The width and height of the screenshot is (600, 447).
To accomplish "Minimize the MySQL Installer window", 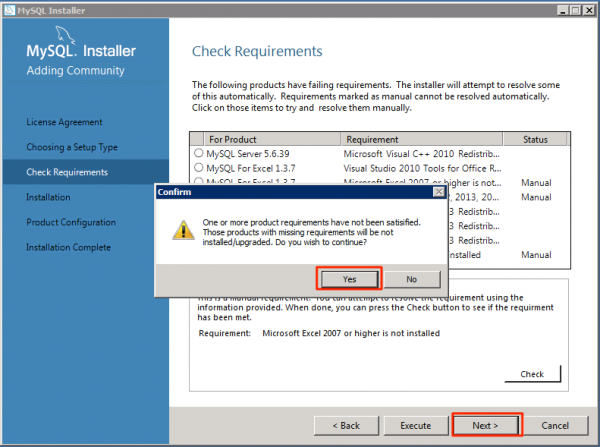I will [562, 10].
